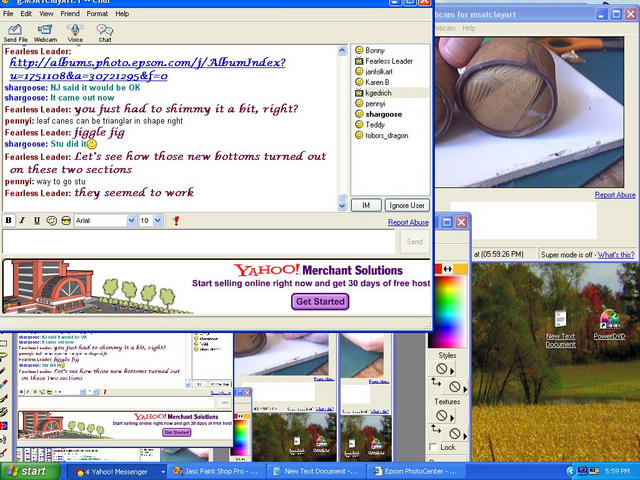Image resolution: width=640 pixels, height=480 pixels.
Task: Click the Chat toolbar icon
Action: [x=105, y=33]
